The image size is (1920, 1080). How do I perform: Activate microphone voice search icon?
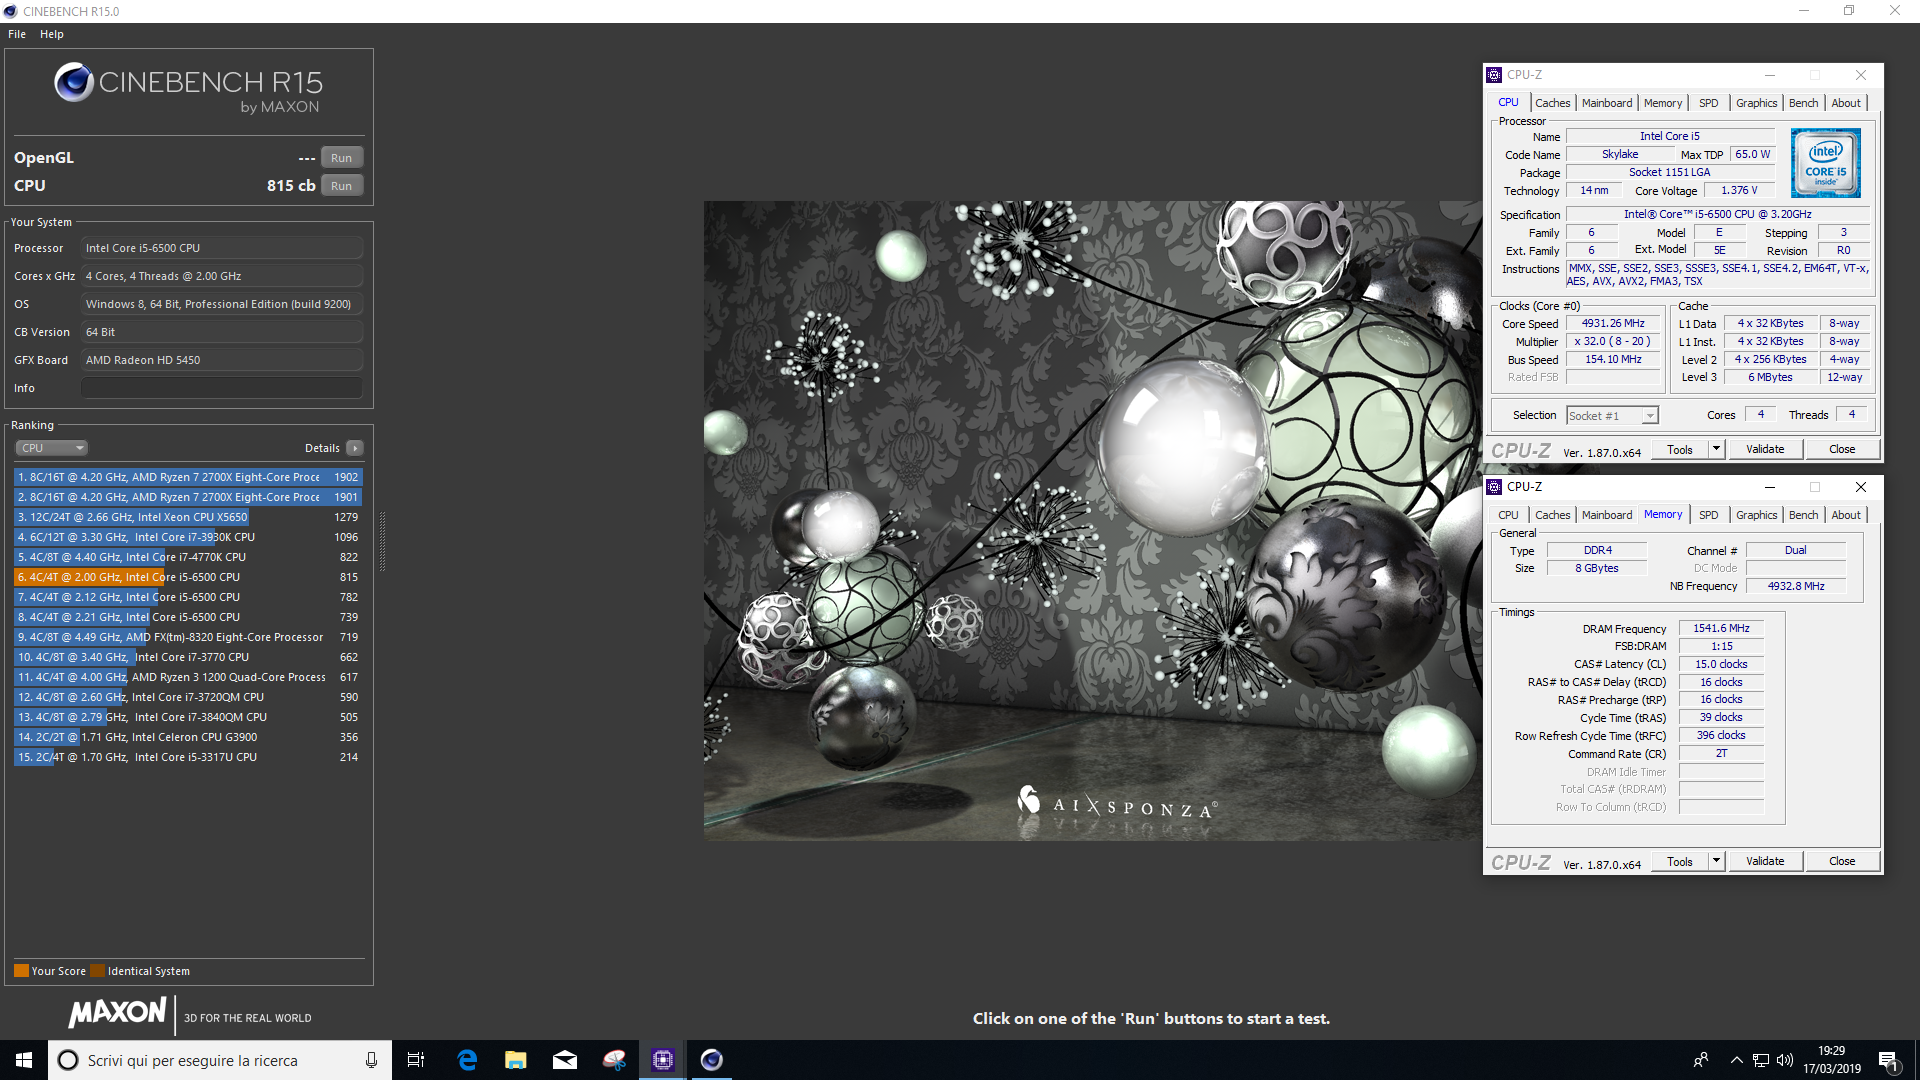pos(371,1060)
